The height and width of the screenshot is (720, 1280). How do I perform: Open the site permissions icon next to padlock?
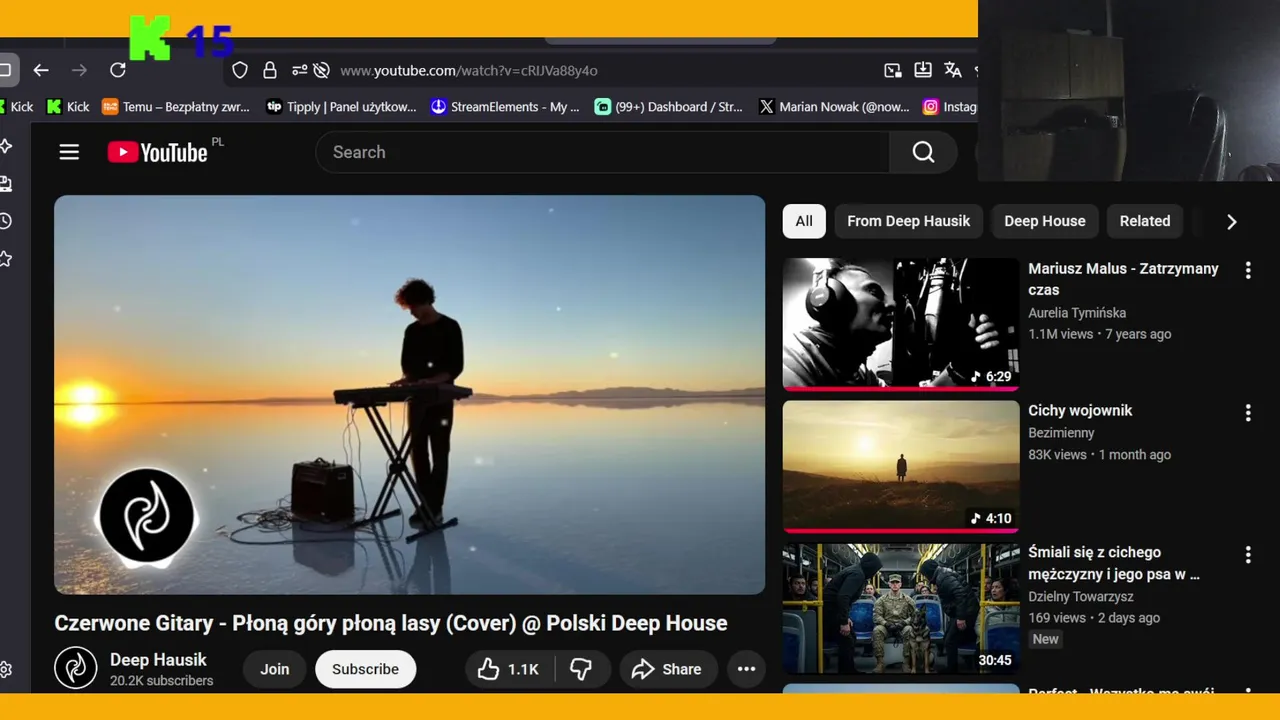[299, 70]
